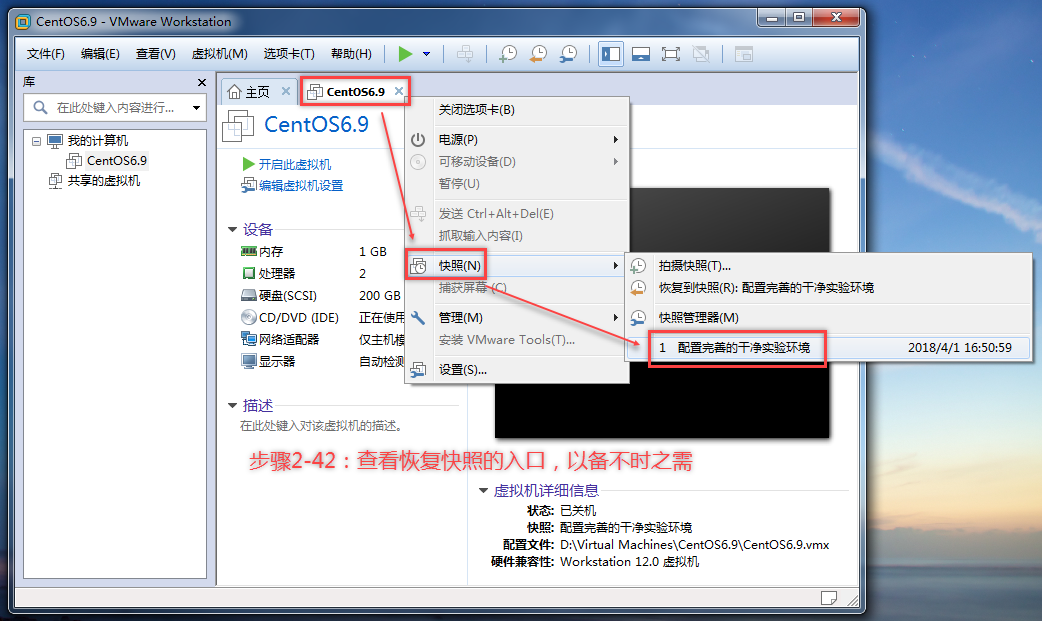Click Unity mode toolbar icon

coord(700,54)
